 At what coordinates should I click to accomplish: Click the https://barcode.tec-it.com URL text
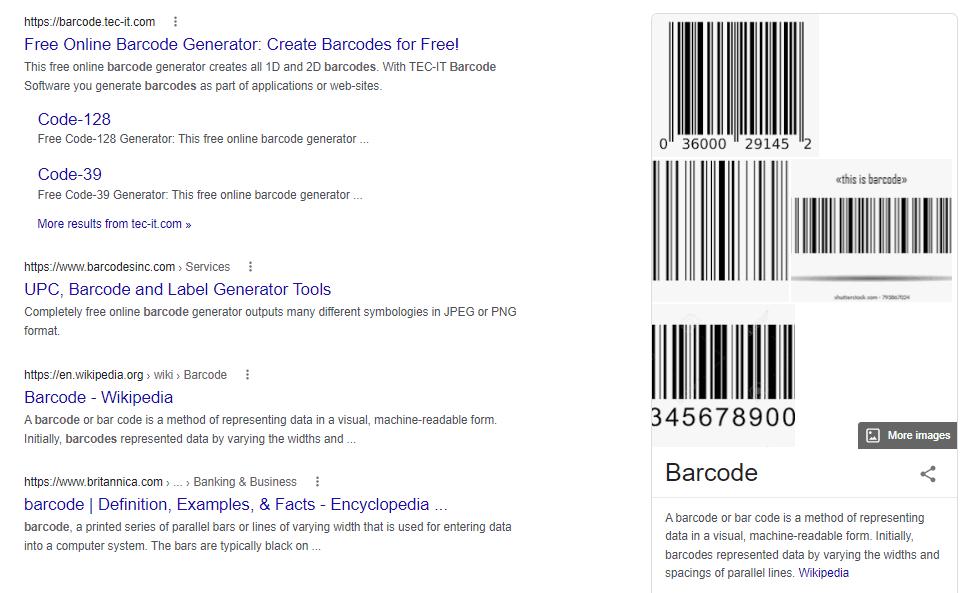click(90, 22)
